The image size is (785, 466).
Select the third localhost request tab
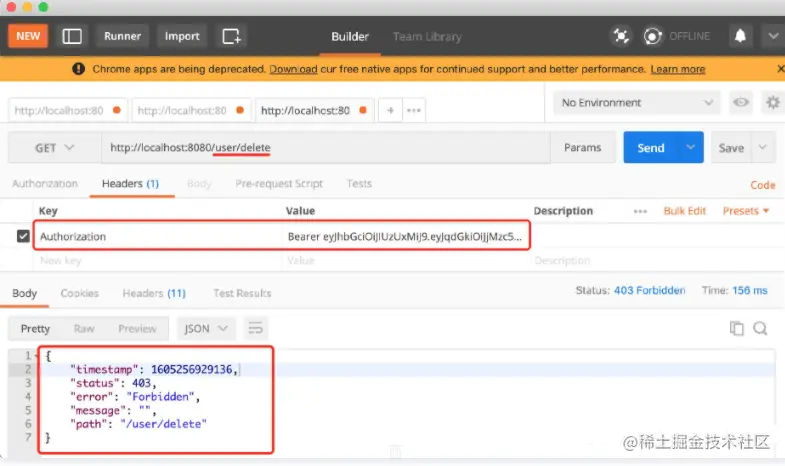pyautogui.click(x=314, y=110)
